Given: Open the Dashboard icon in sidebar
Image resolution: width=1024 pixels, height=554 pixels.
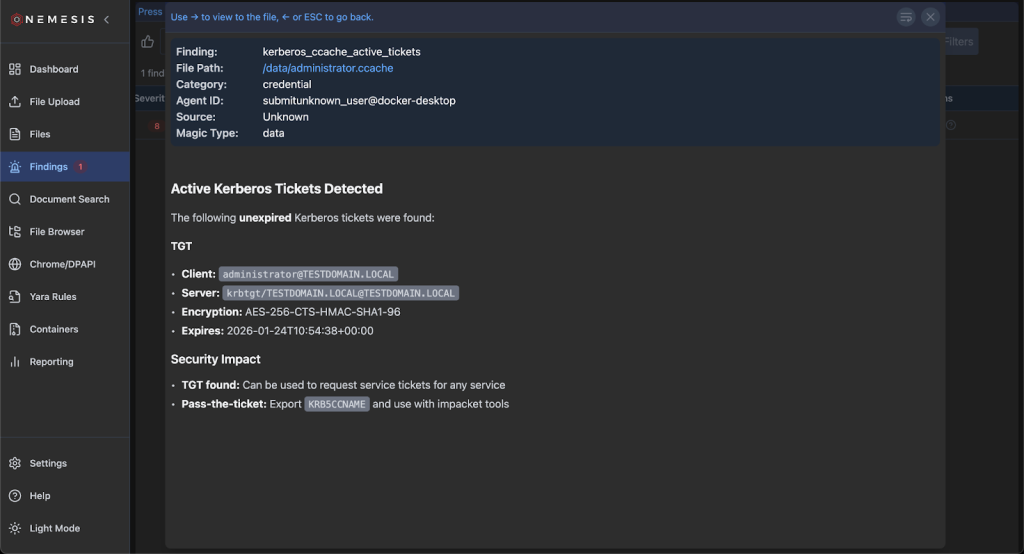Looking at the screenshot, I should point(15,69).
